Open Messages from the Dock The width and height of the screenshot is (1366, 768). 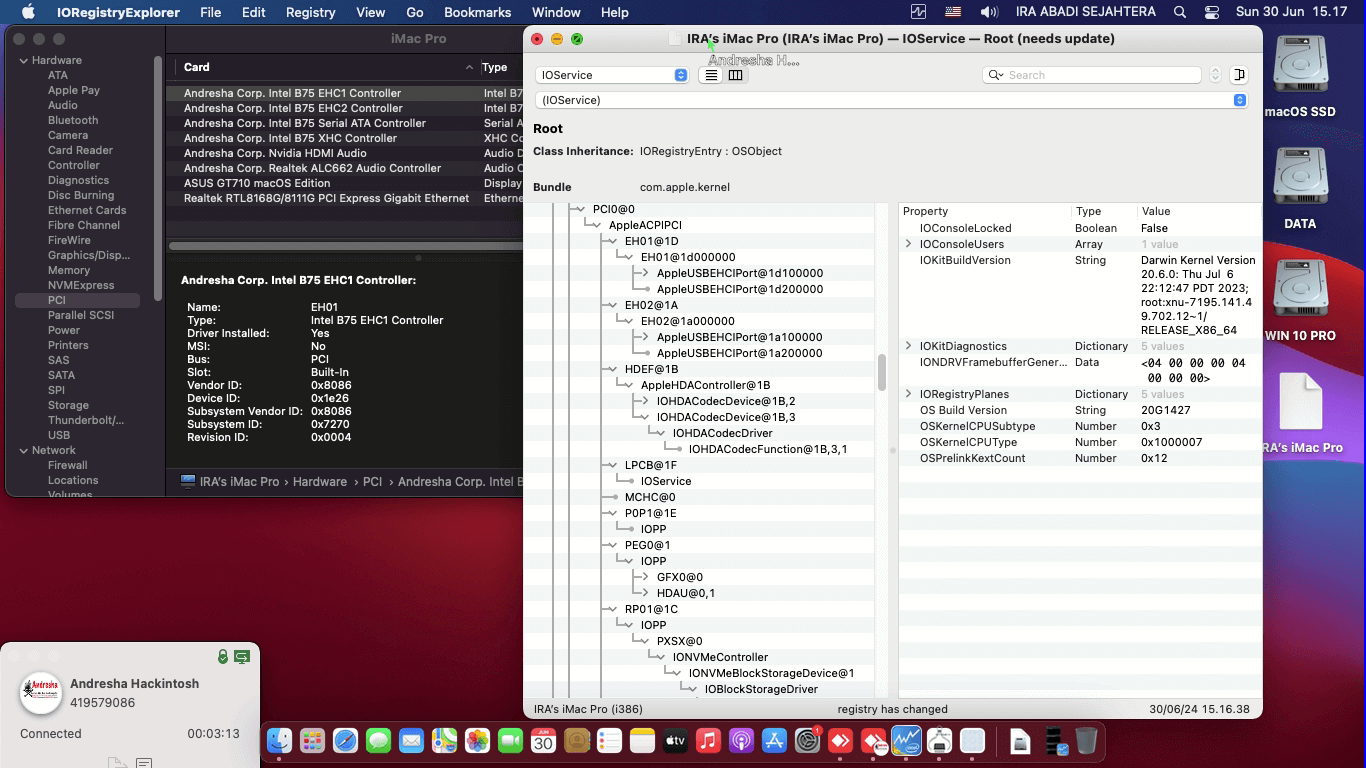378,741
